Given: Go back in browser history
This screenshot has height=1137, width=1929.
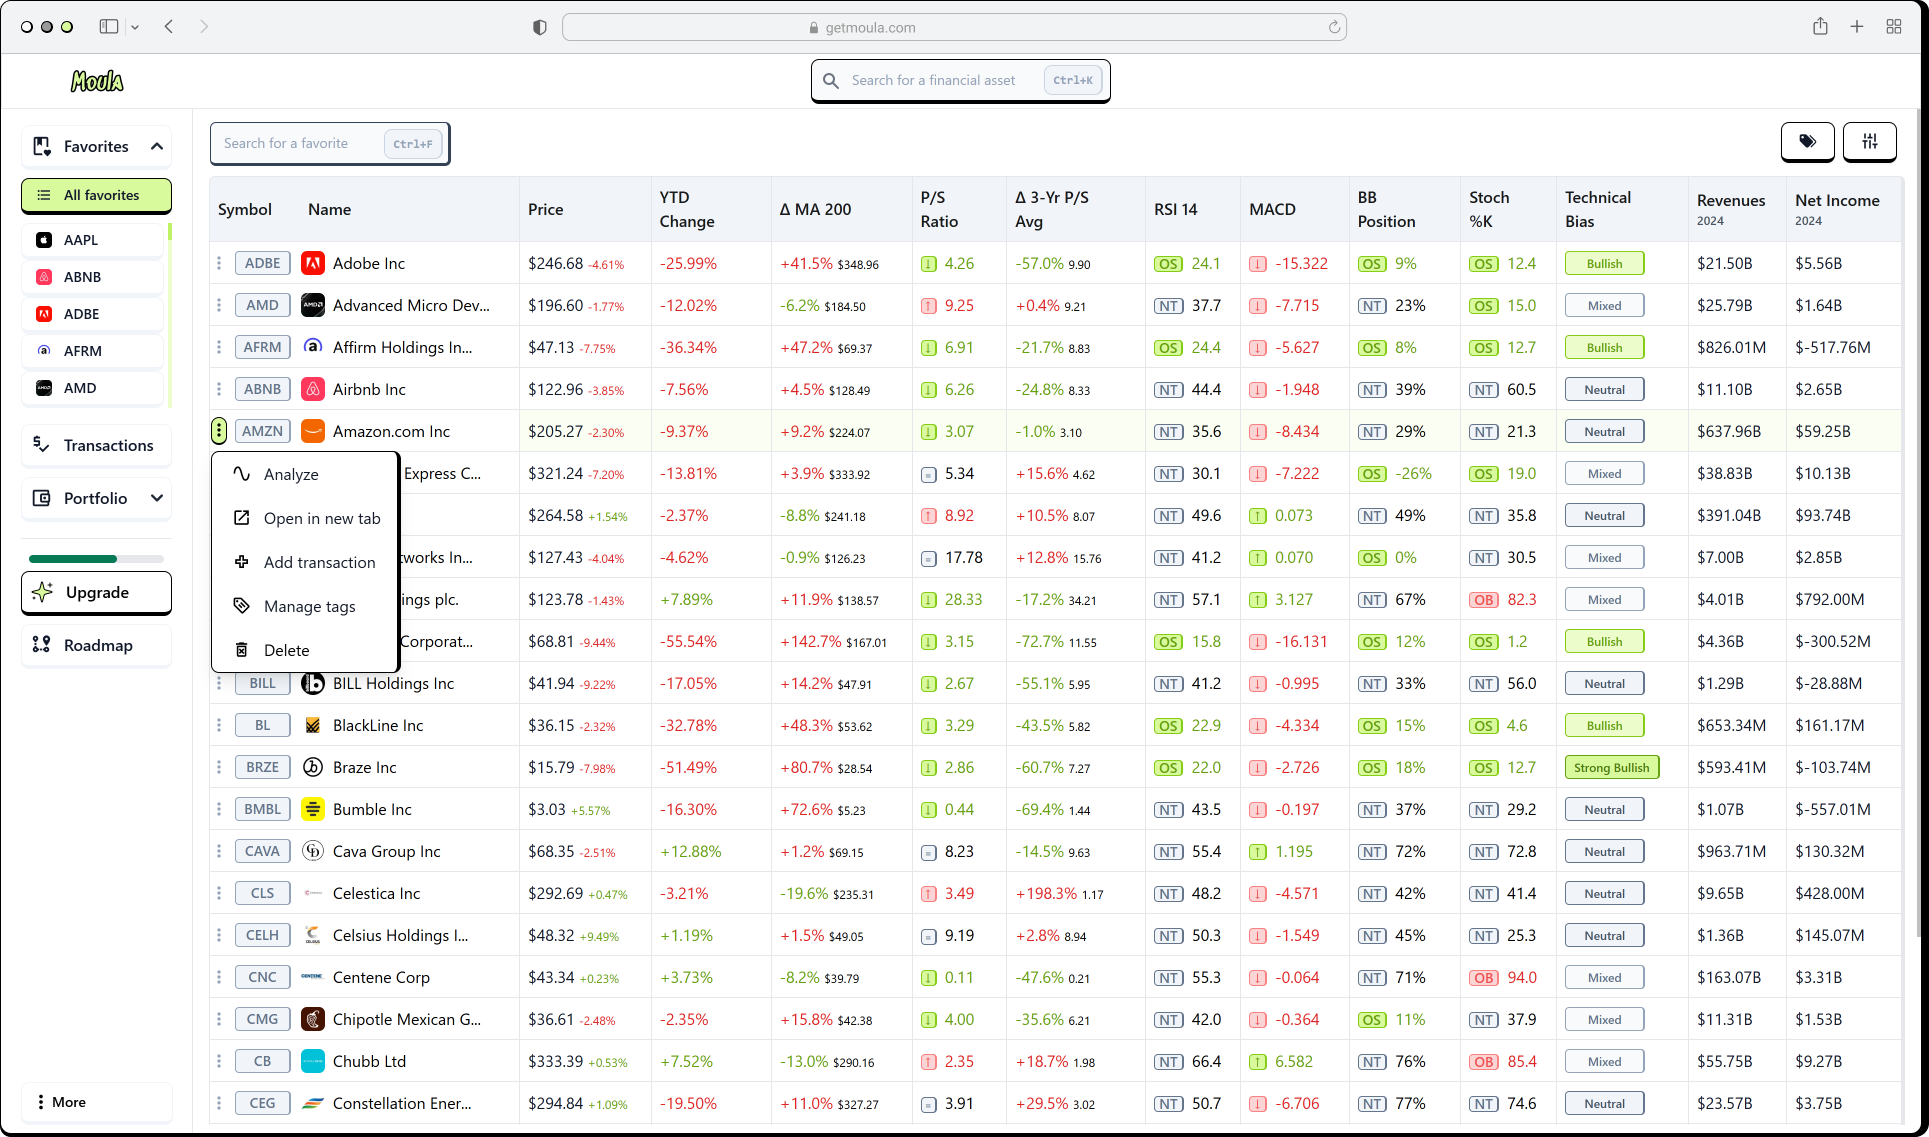Looking at the screenshot, I should 169,27.
